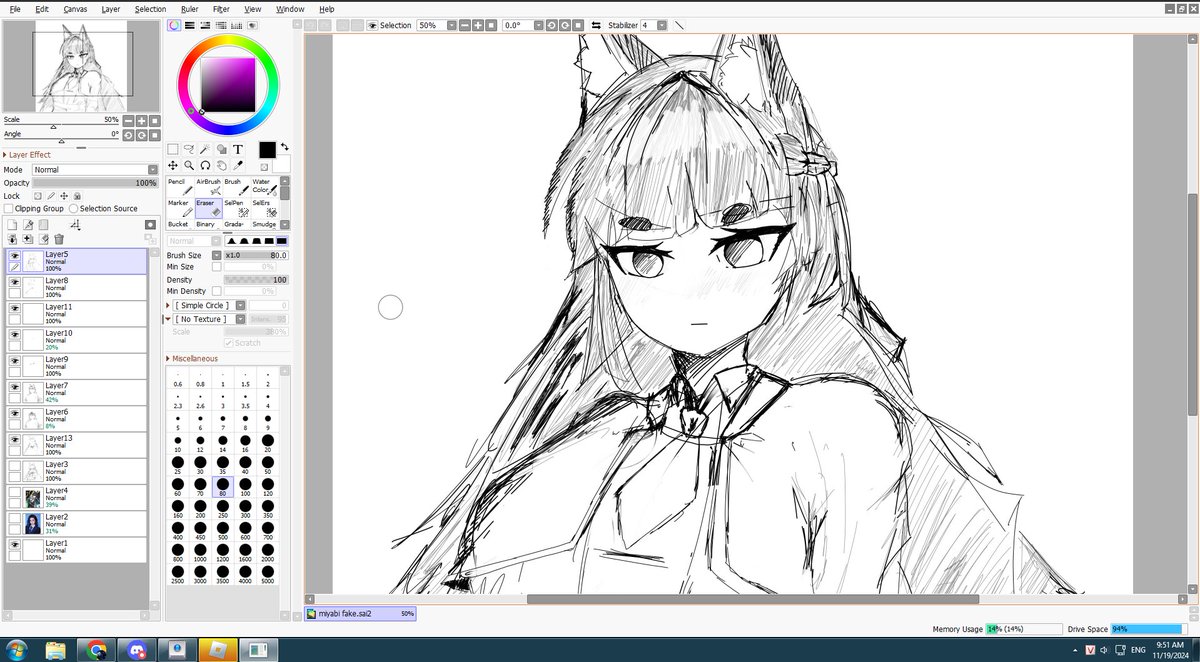Adjust the layer Opacity slider

[95, 183]
